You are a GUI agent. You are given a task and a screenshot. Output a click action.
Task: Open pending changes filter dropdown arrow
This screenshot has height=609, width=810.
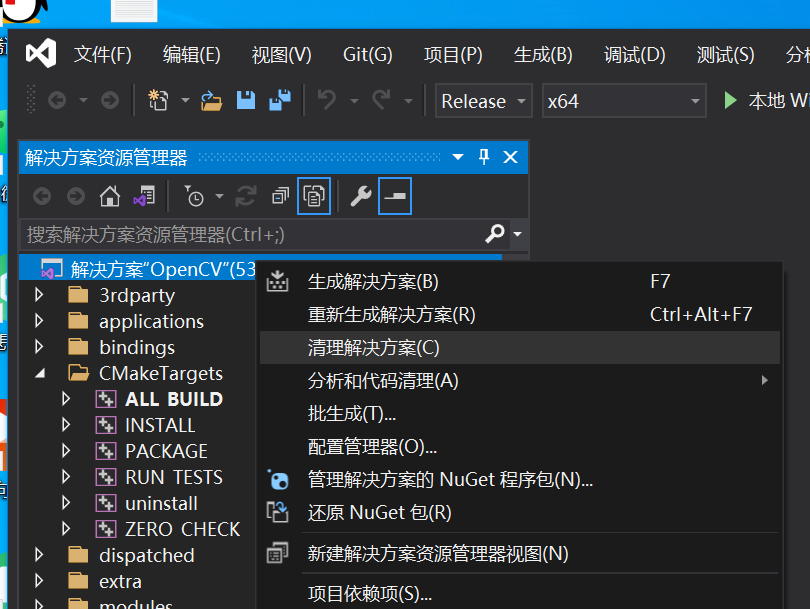click(219, 196)
